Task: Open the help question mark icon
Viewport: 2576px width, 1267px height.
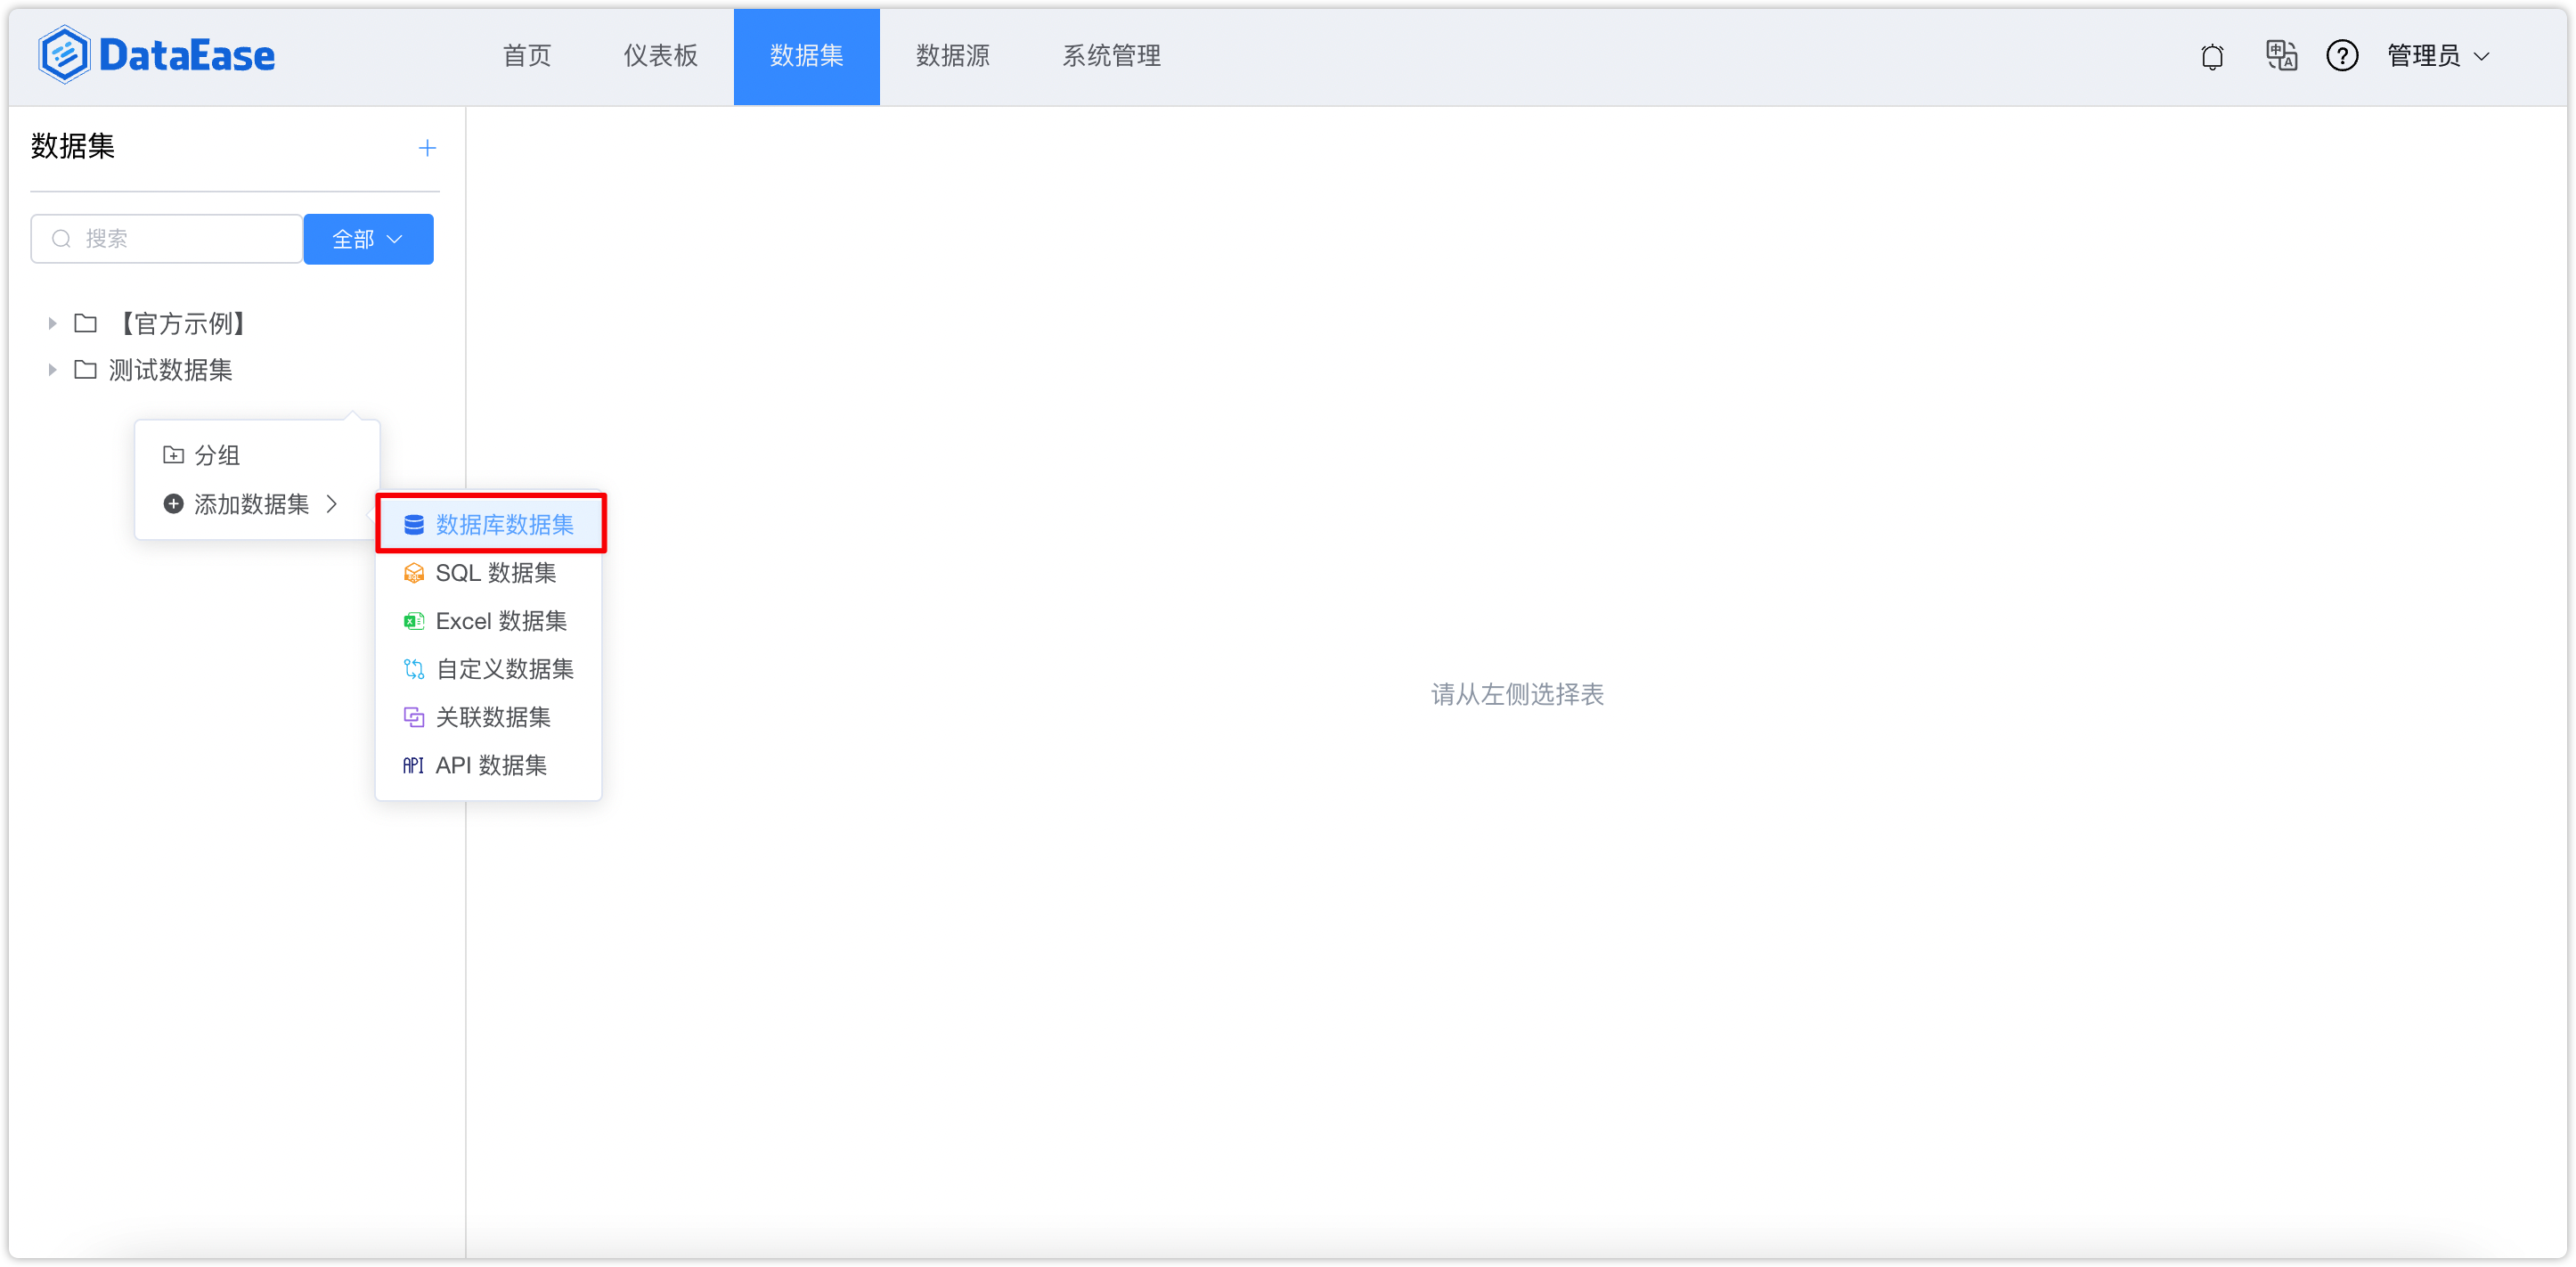Action: click(x=2343, y=56)
